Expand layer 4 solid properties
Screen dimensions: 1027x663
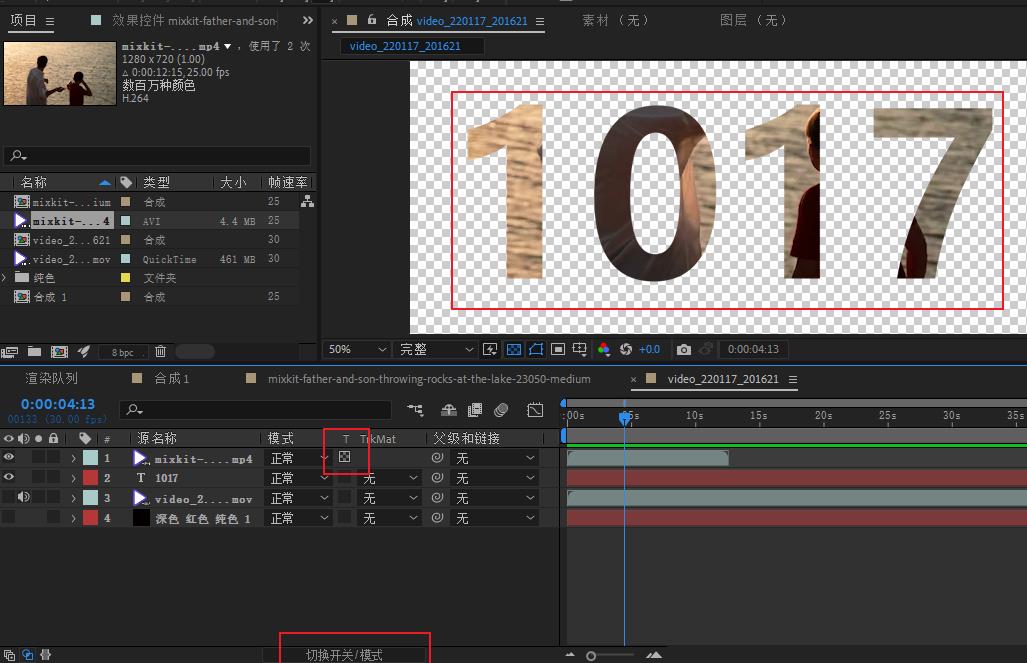click(x=73, y=518)
